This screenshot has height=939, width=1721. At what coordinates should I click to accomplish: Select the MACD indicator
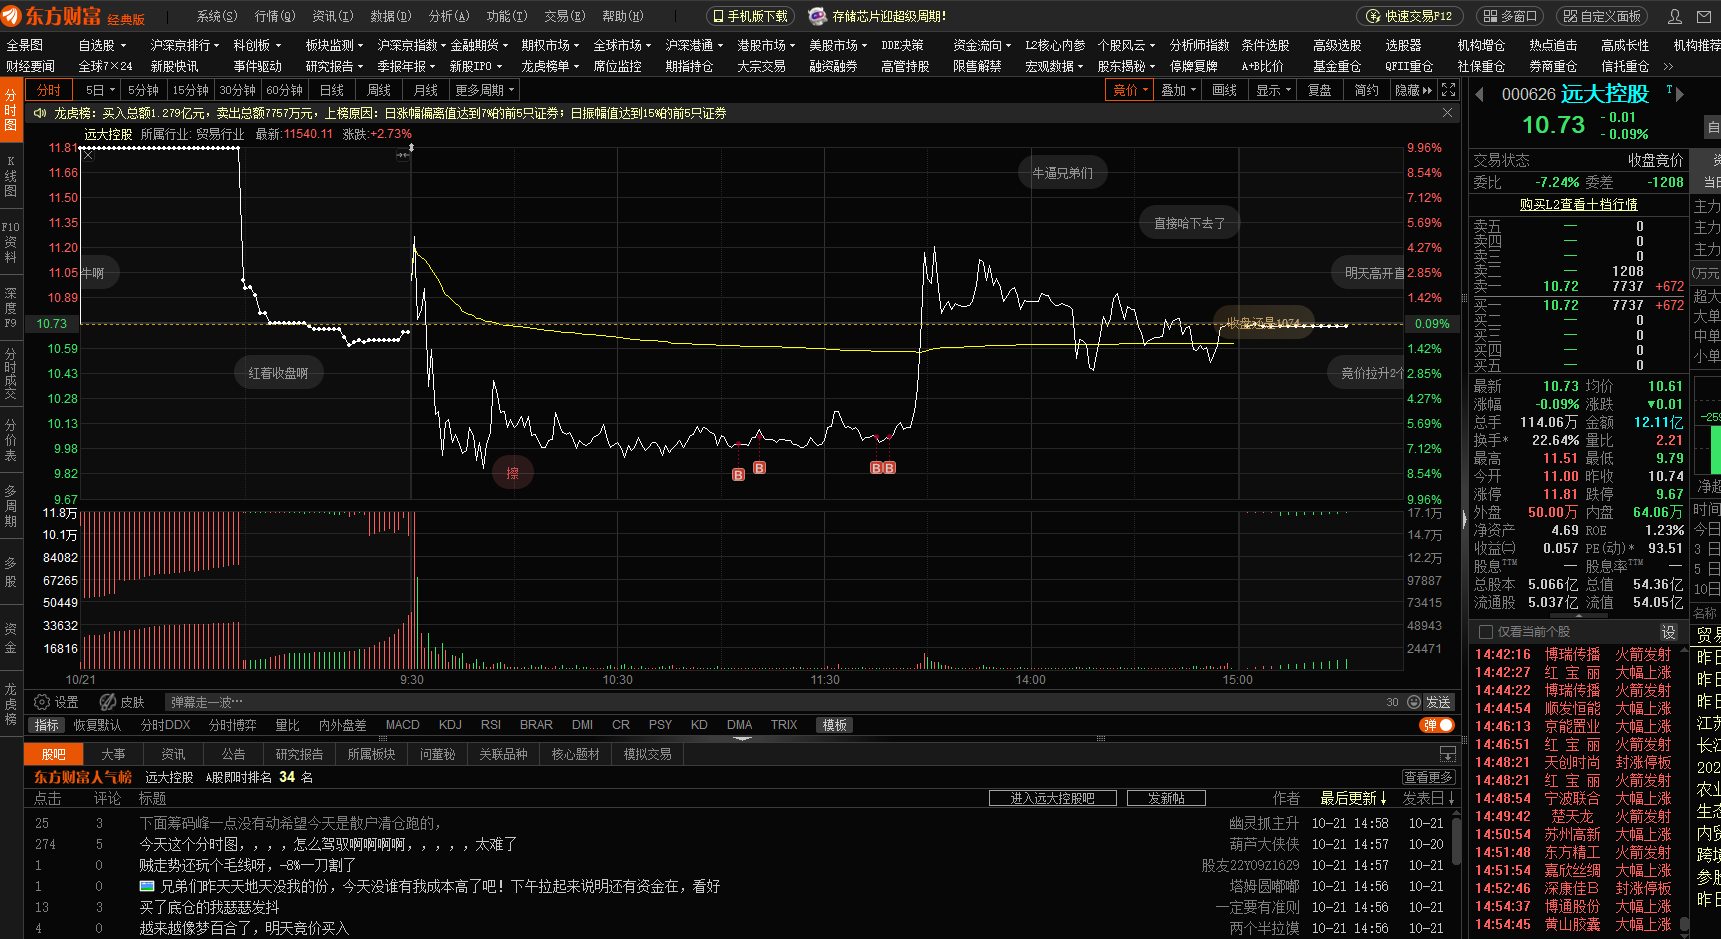click(x=402, y=725)
